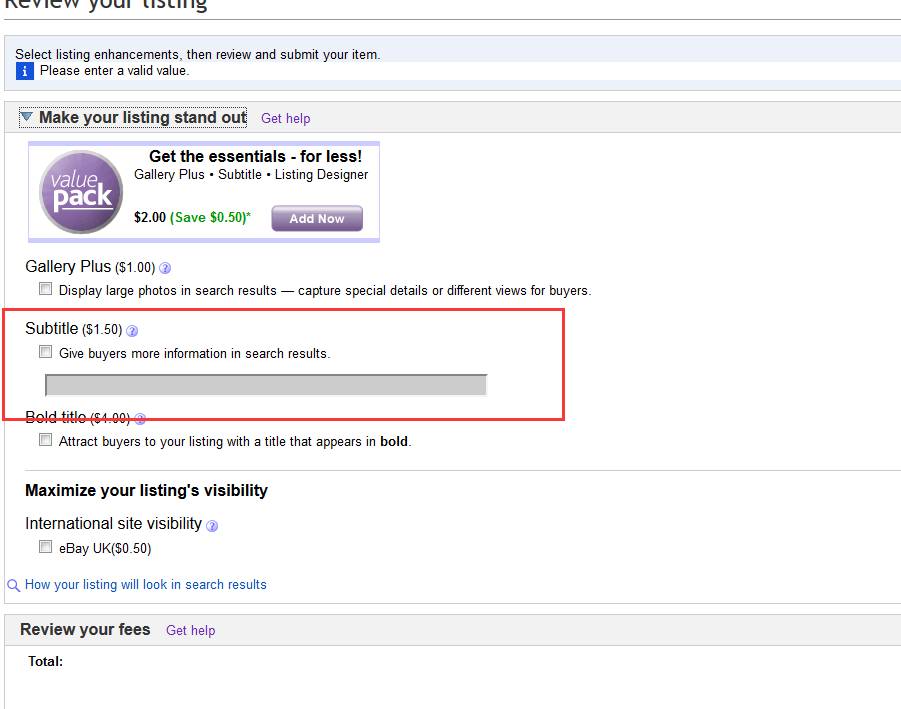
Task: Click the Review your fees heading
Action: tap(85, 629)
